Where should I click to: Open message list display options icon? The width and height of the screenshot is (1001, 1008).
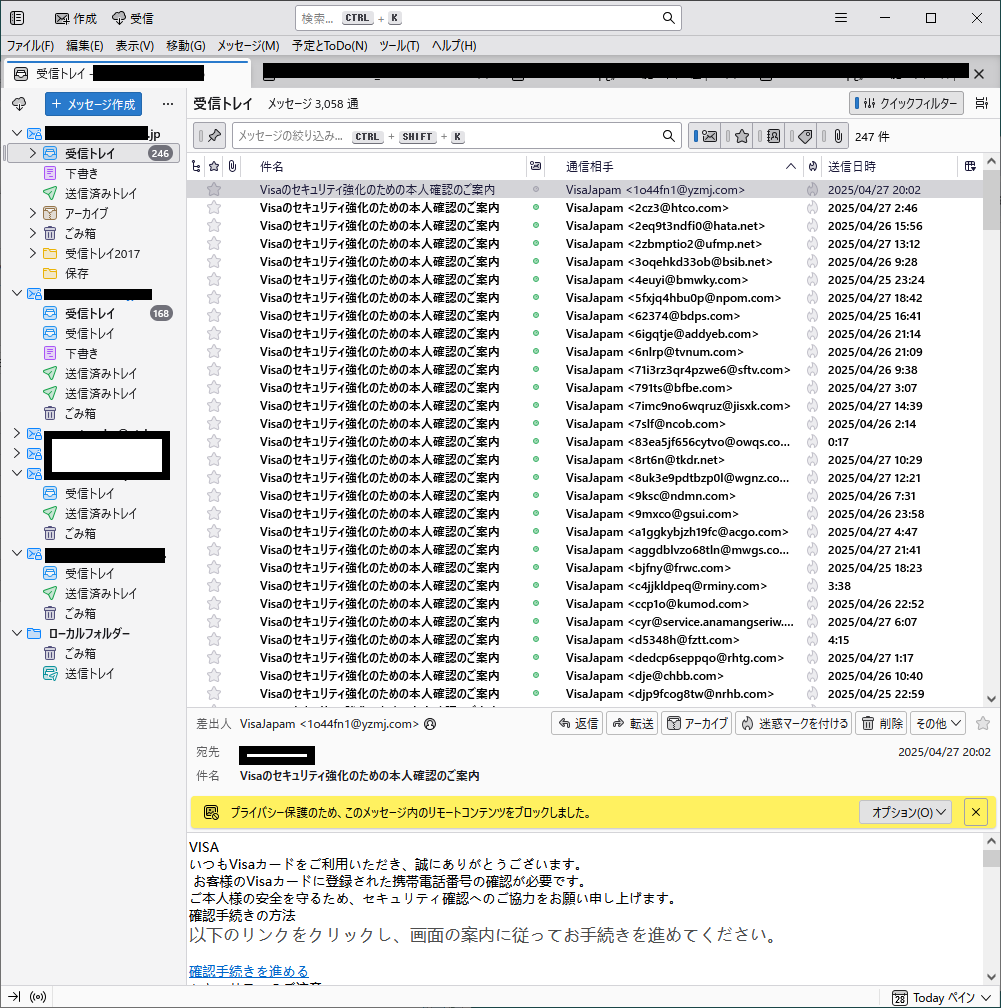(982, 104)
